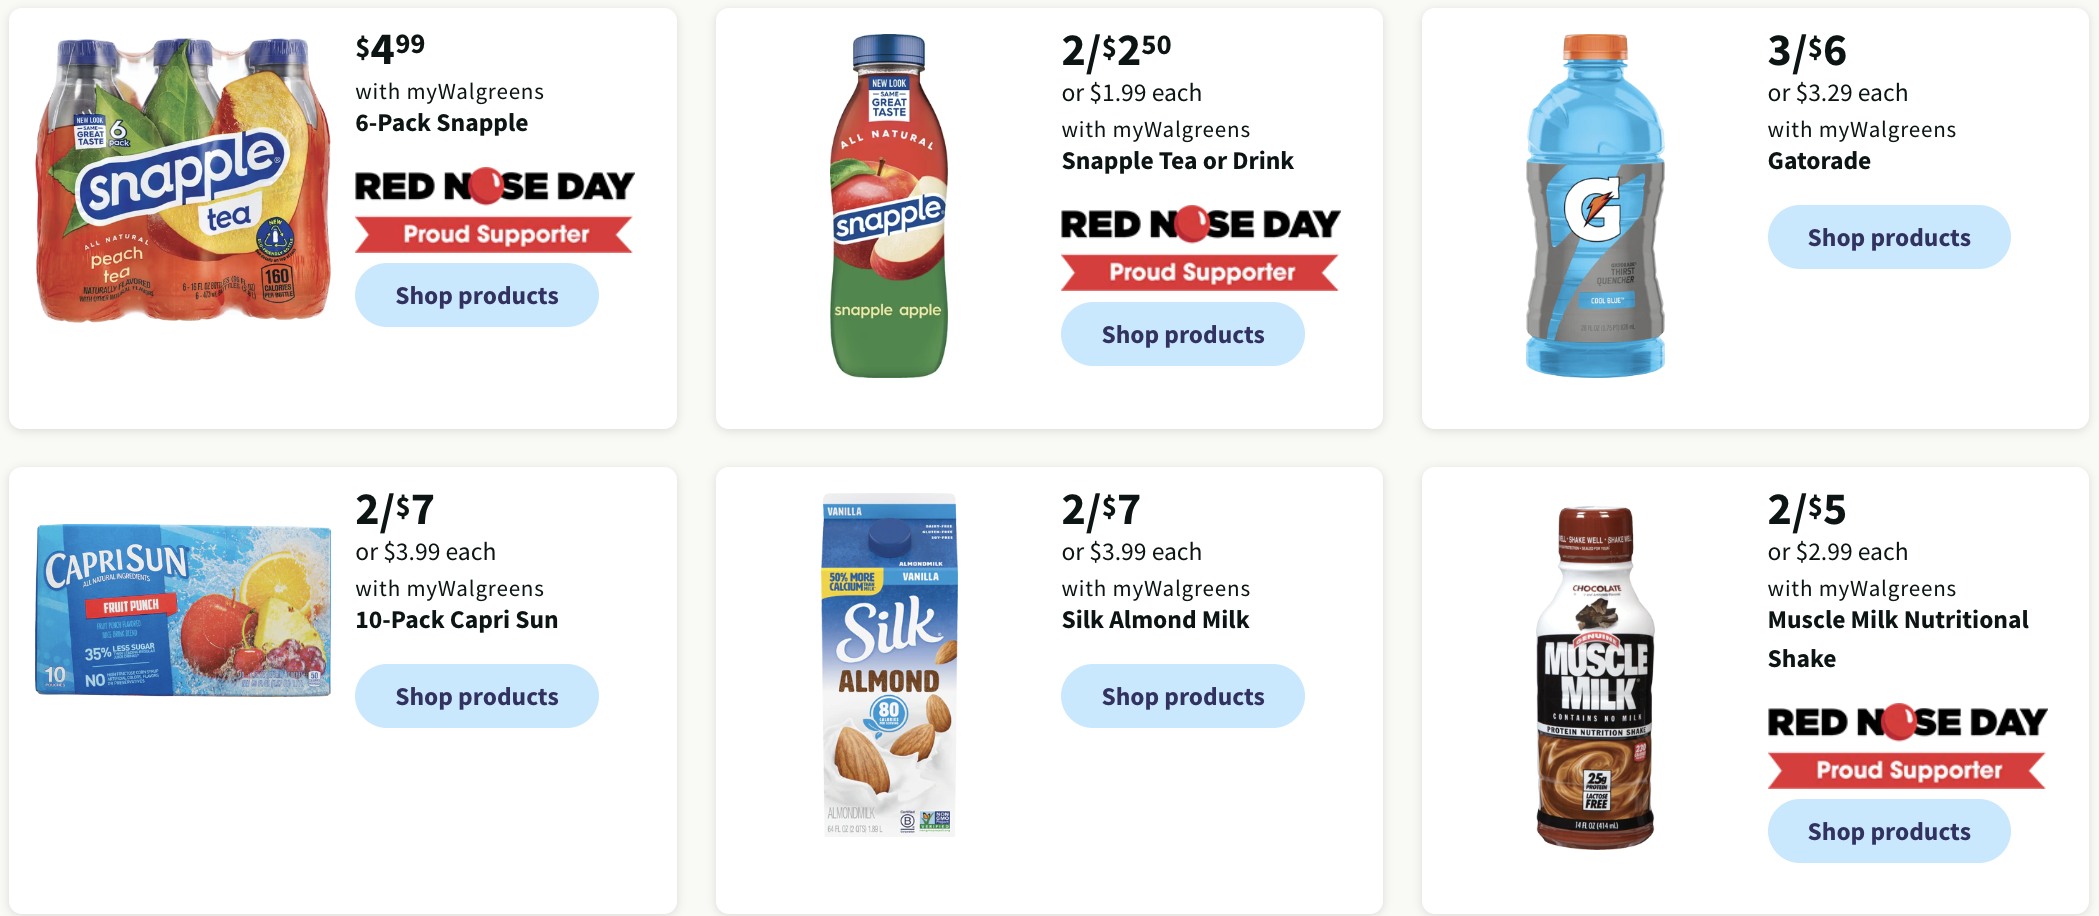Viewport: 2099px width, 916px height.
Task: Click the Red Nose Day logo on Snapple Tea or Drink
Action: pos(1200,224)
